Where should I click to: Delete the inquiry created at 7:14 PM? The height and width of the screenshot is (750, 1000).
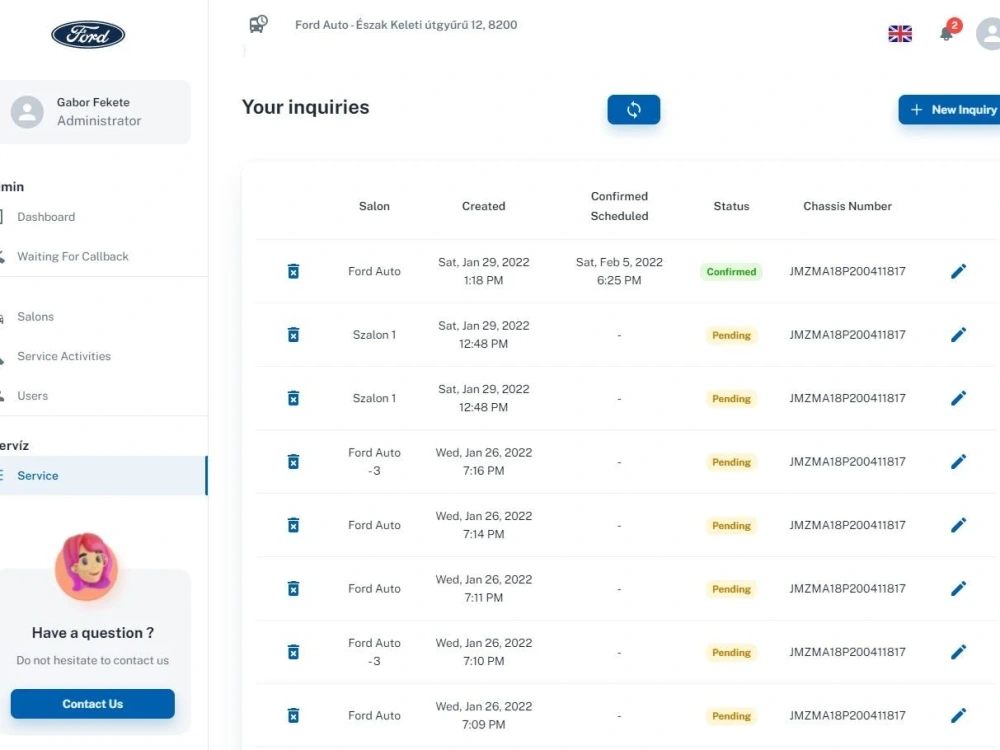click(293, 525)
